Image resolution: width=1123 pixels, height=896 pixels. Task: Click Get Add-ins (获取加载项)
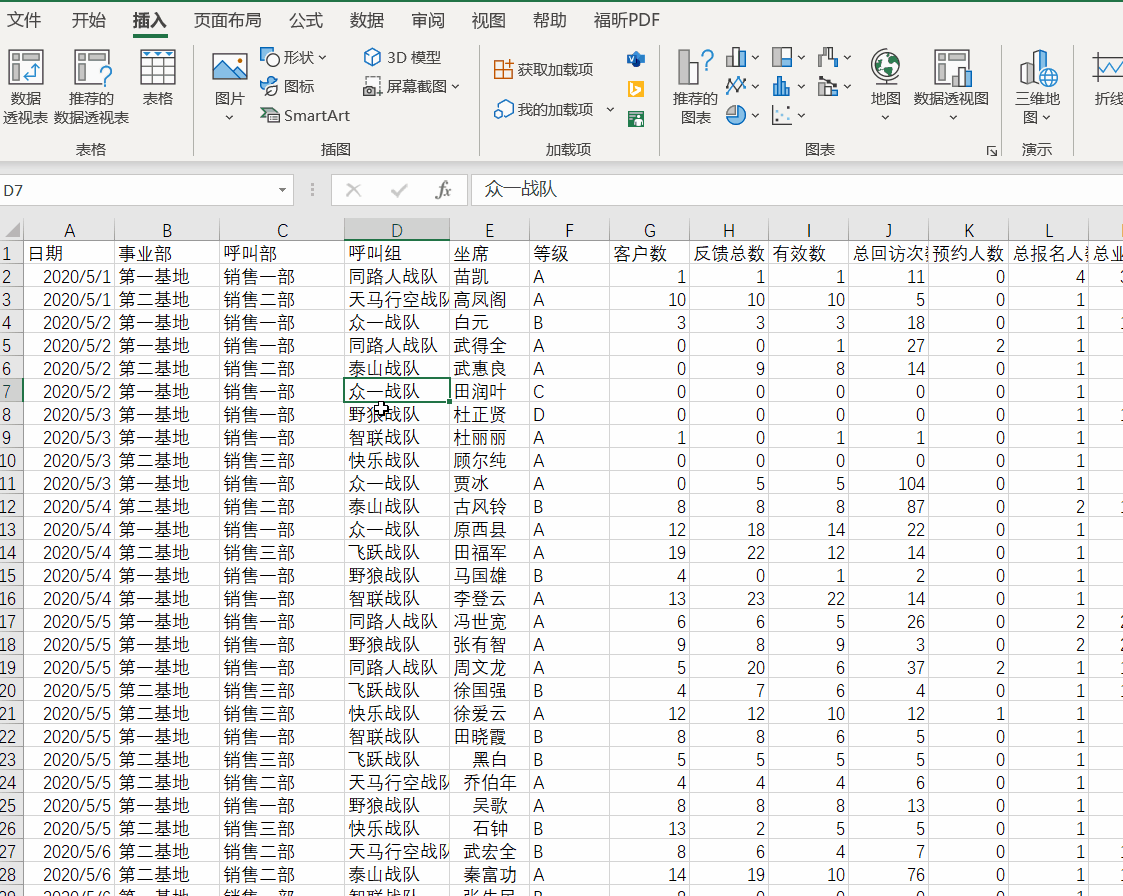[544, 69]
